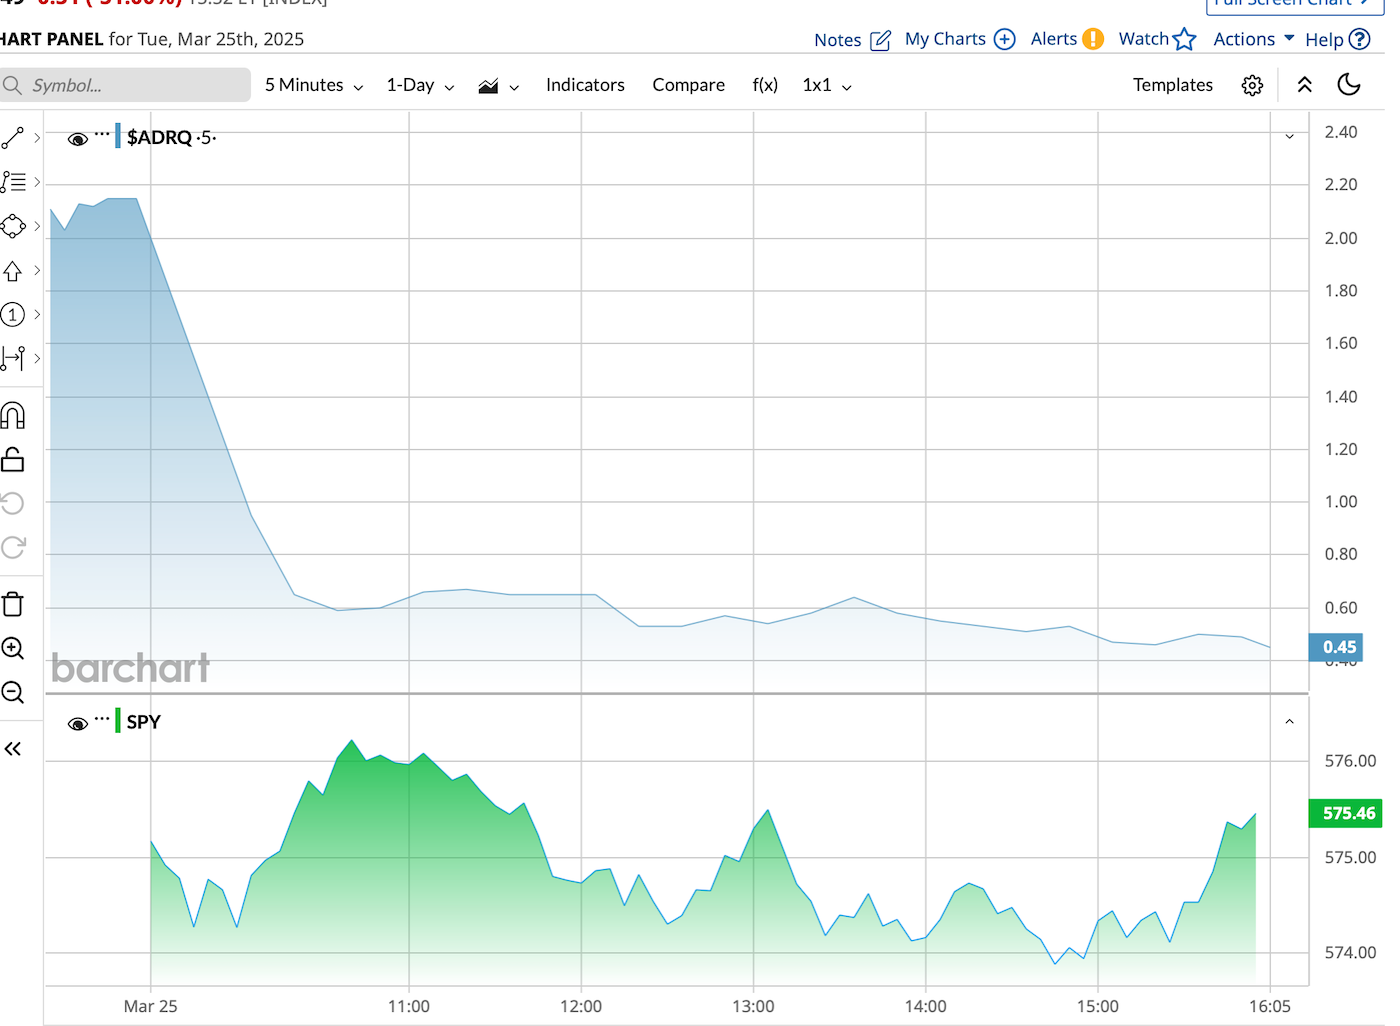Zoom out of the chart
The width and height of the screenshot is (1400, 1026).
(13, 692)
